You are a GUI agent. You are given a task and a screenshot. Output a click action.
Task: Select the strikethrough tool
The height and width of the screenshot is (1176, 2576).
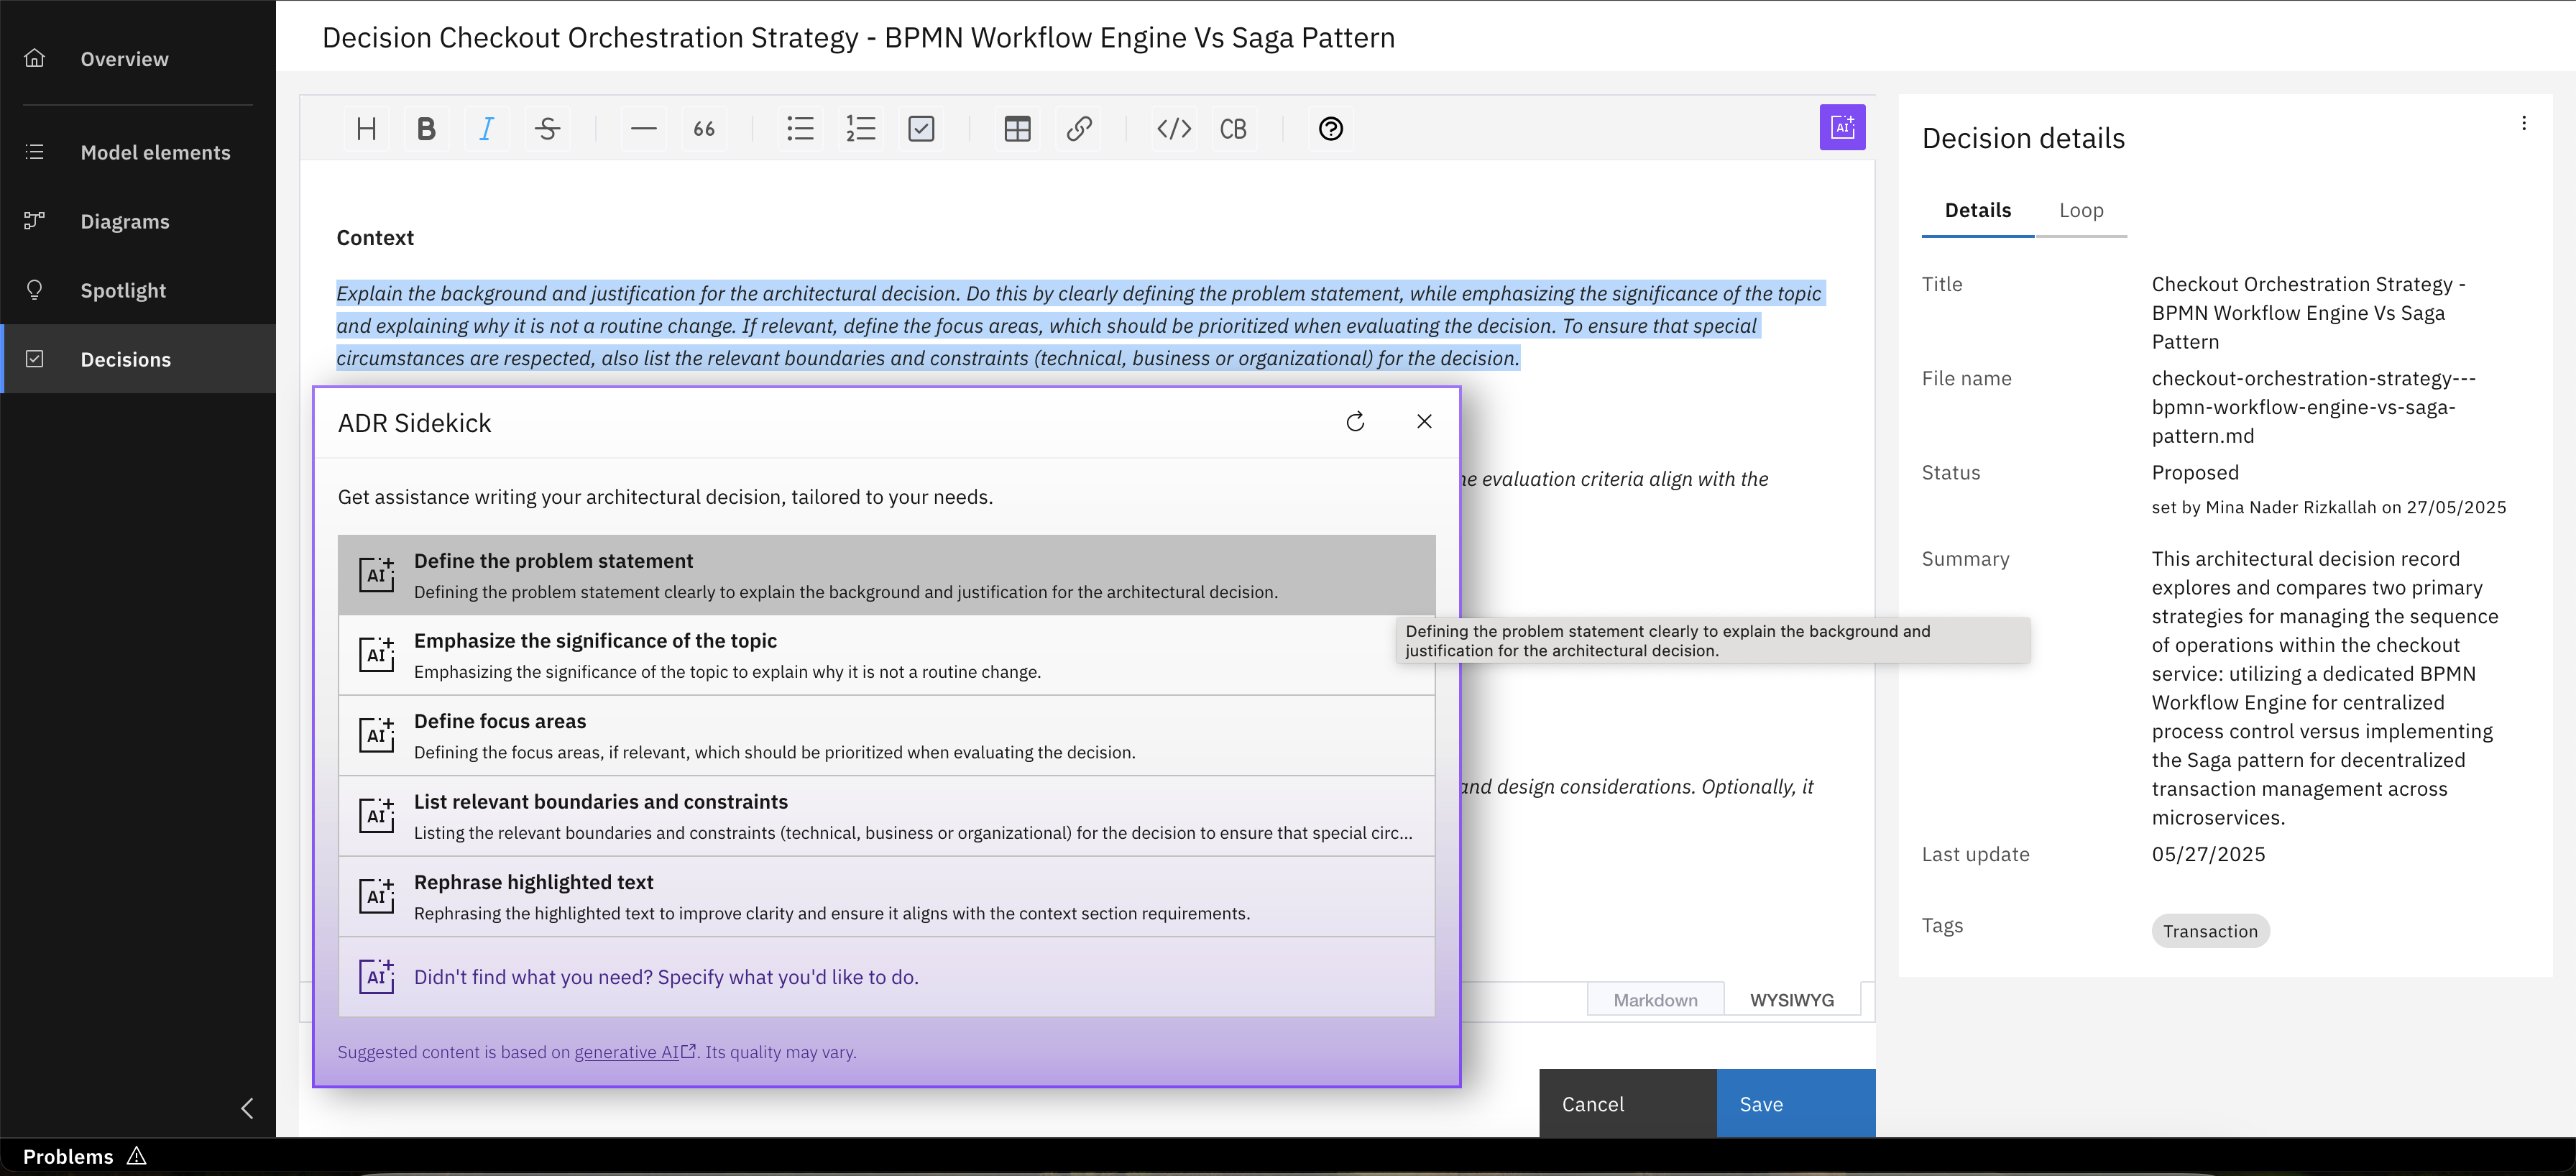[548, 128]
